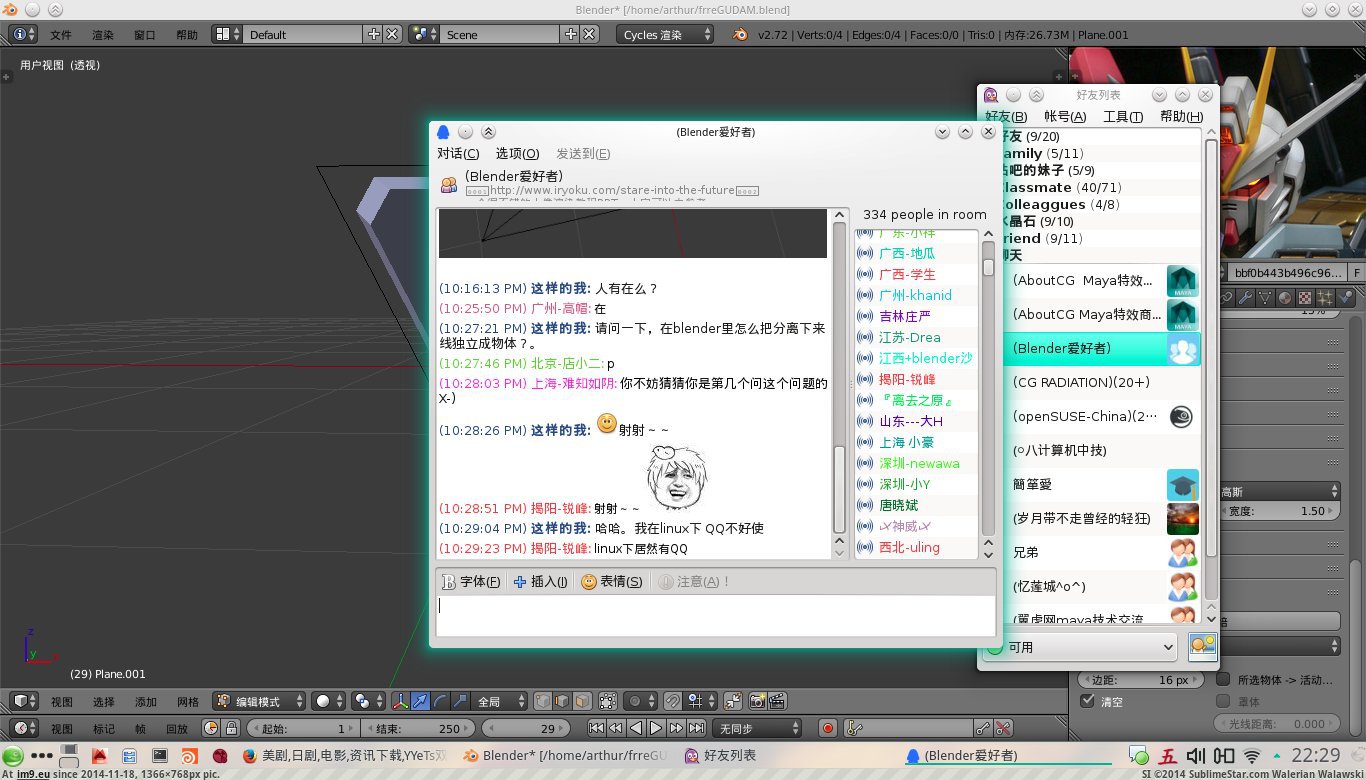Expand the 可用 status dropdown

click(x=1081, y=647)
